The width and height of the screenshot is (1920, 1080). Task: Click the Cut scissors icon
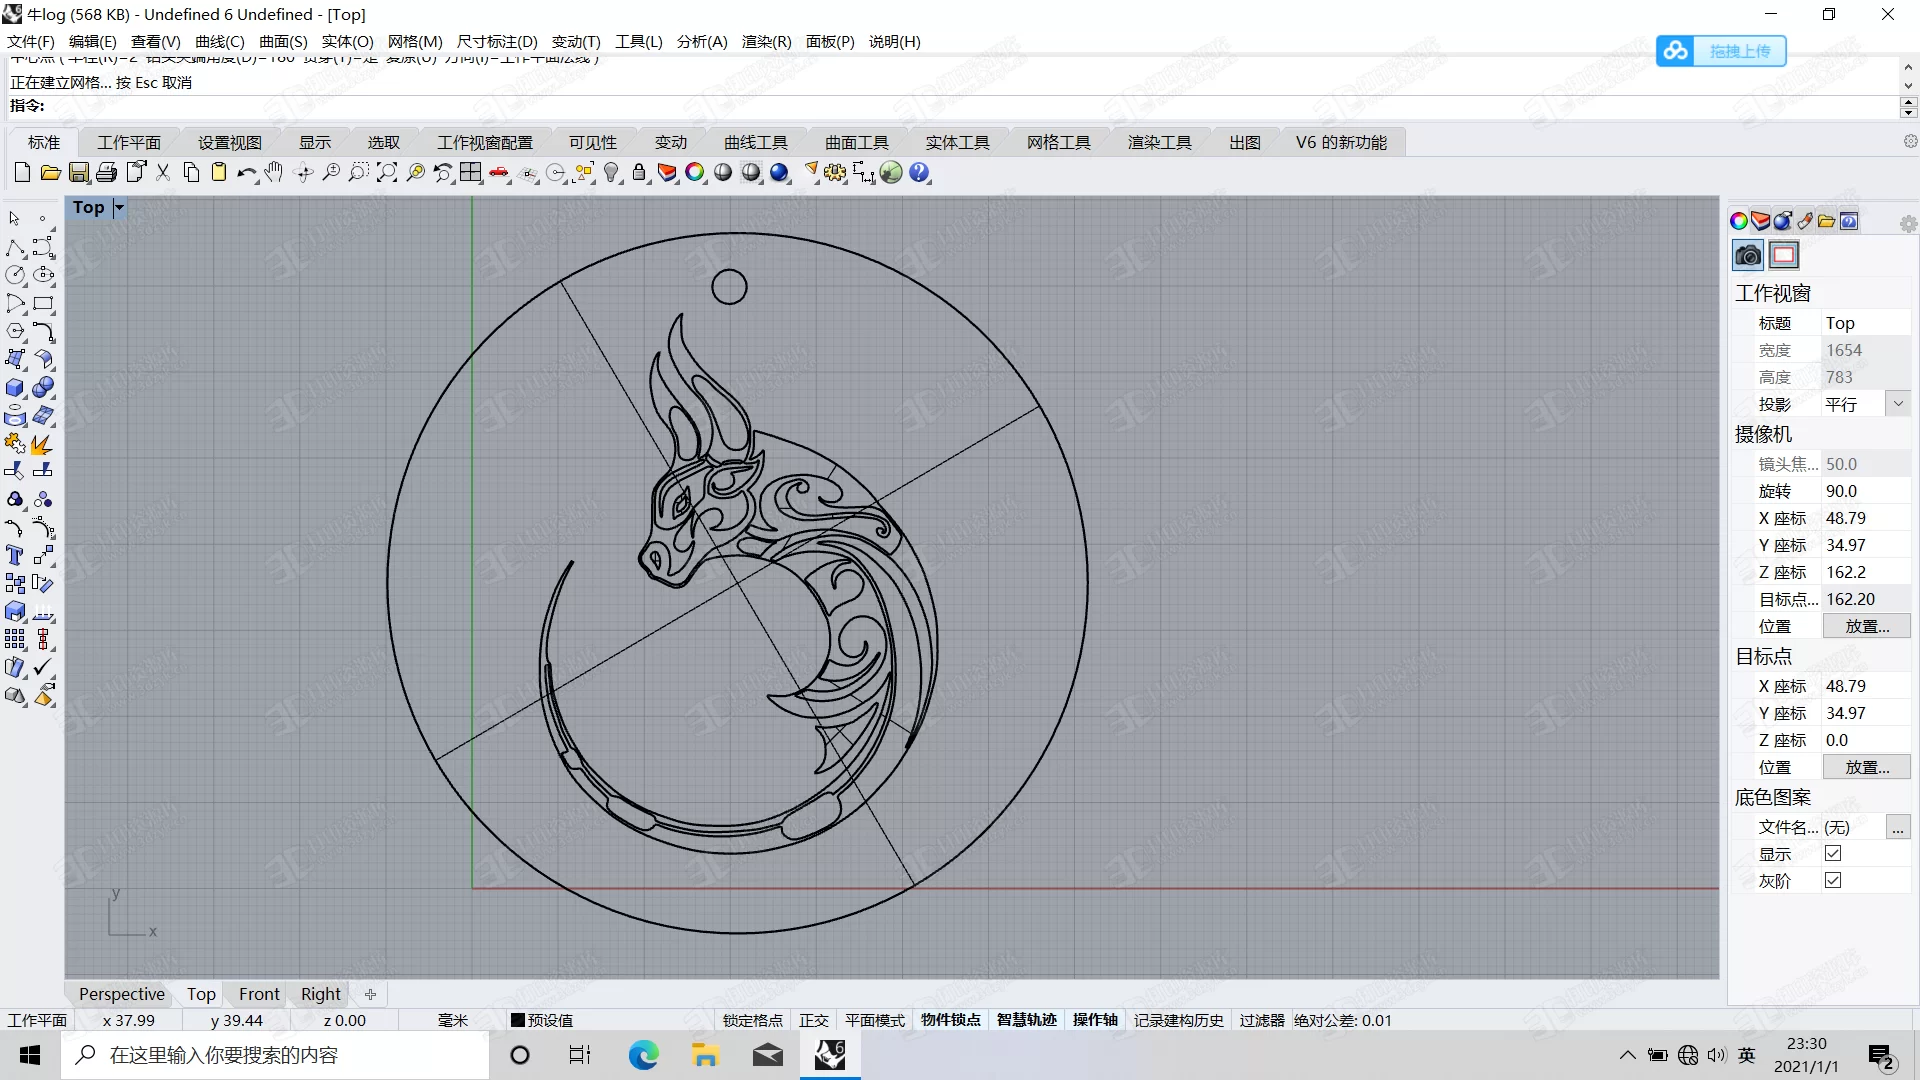[163, 173]
